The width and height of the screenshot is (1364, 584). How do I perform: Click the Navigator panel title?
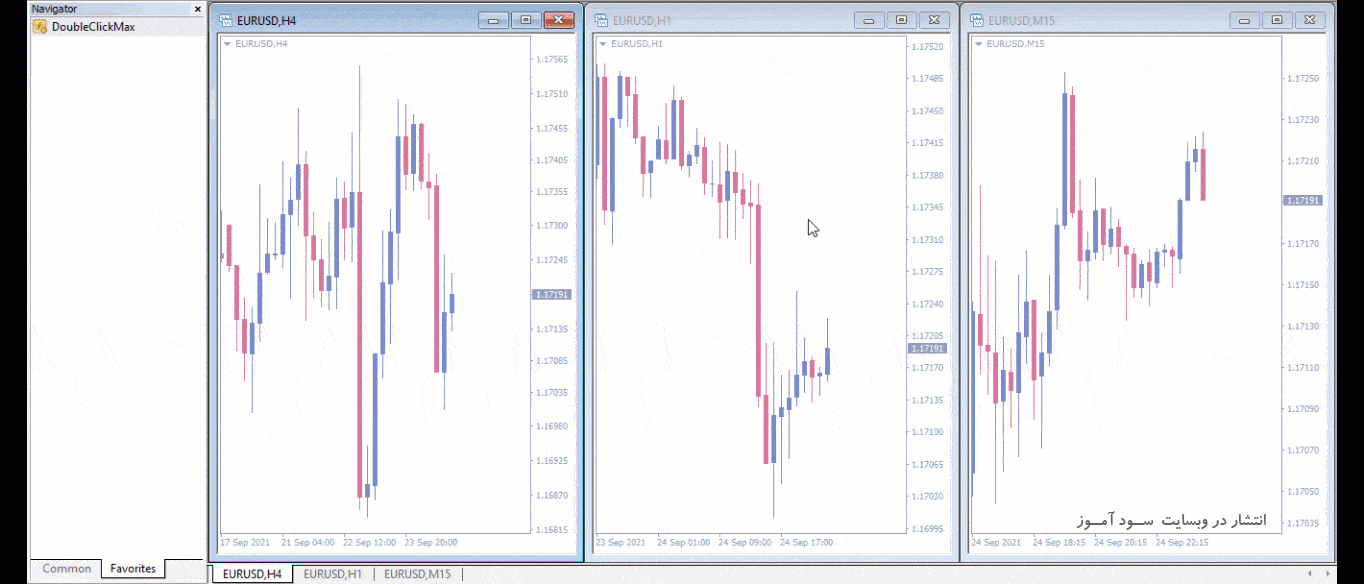tap(54, 9)
